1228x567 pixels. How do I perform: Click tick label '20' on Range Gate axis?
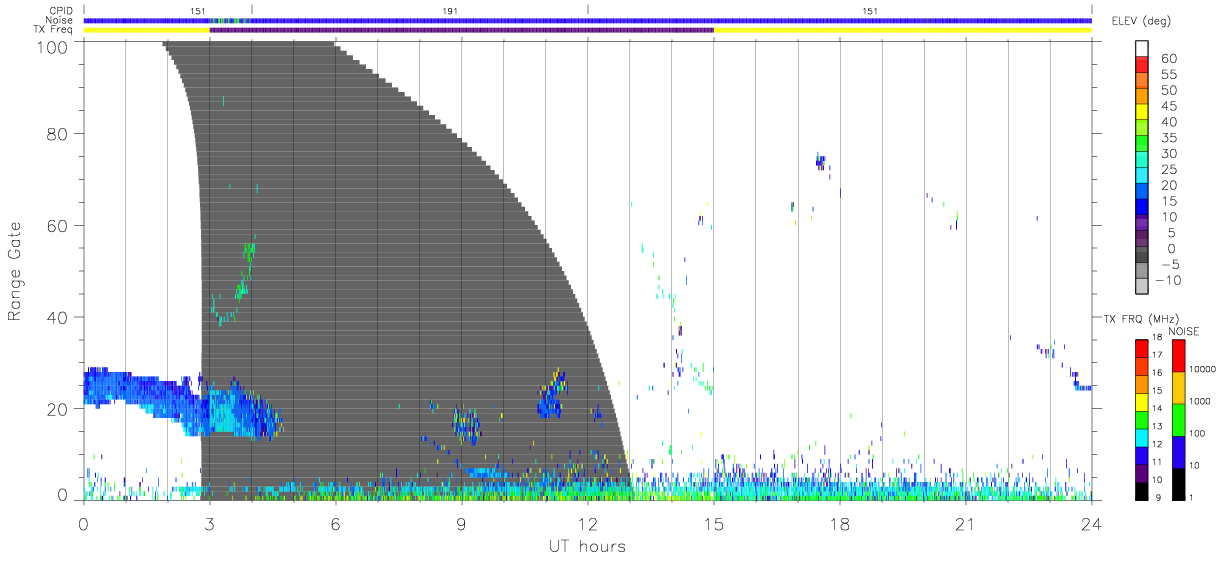click(x=59, y=409)
